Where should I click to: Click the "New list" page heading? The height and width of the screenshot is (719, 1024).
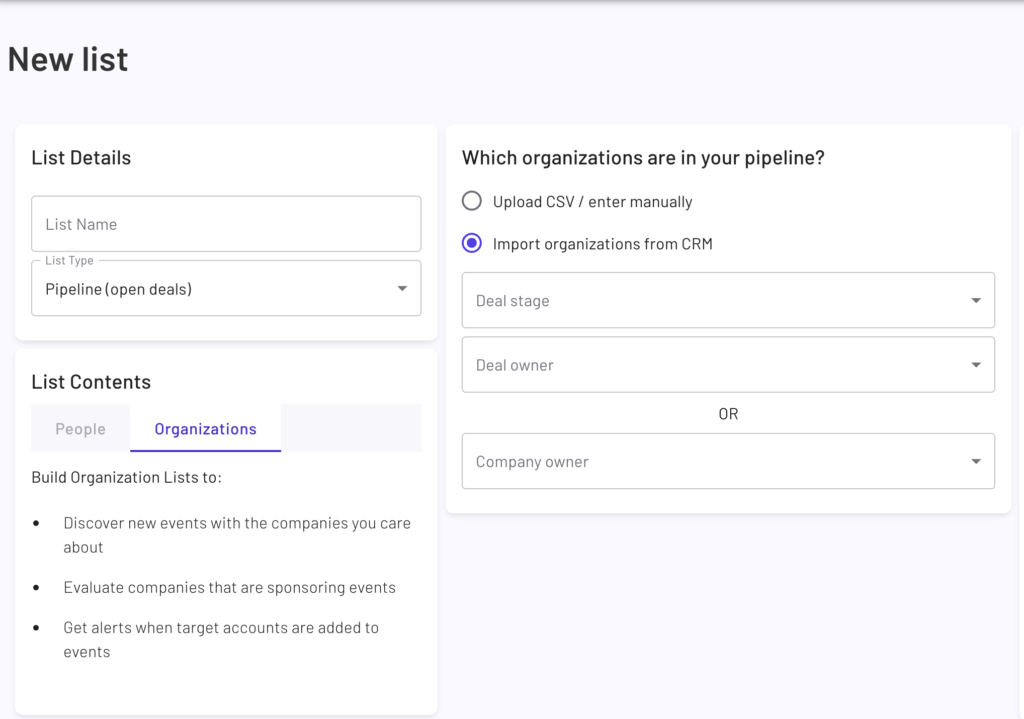pos(67,59)
